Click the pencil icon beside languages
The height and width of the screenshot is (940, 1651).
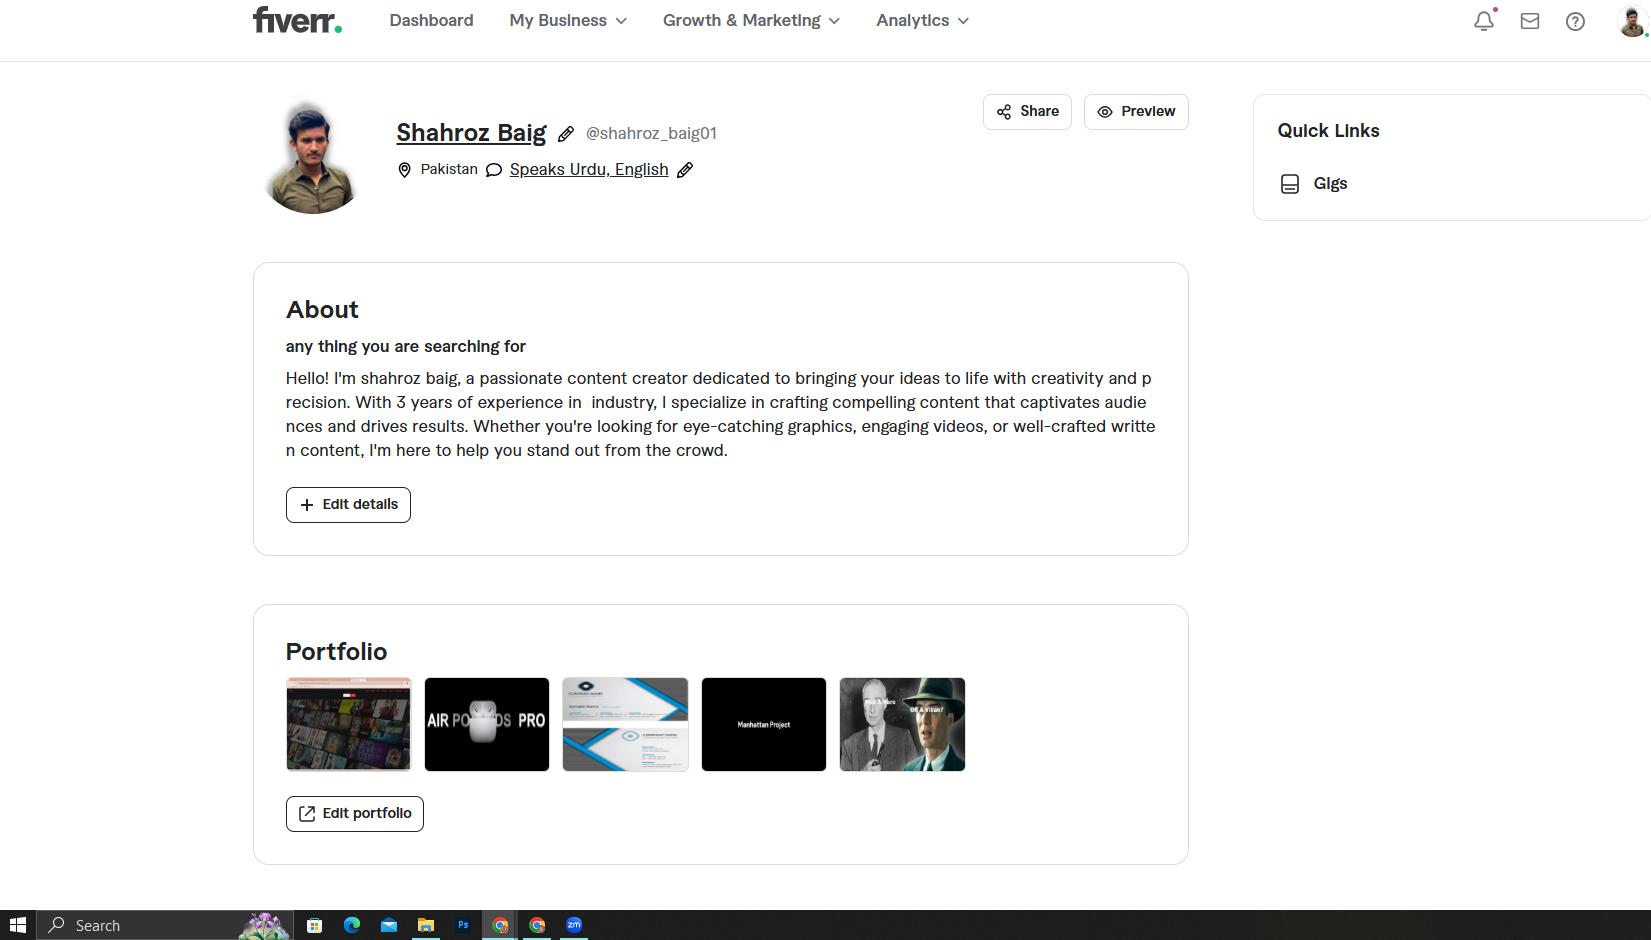pyautogui.click(x=685, y=170)
